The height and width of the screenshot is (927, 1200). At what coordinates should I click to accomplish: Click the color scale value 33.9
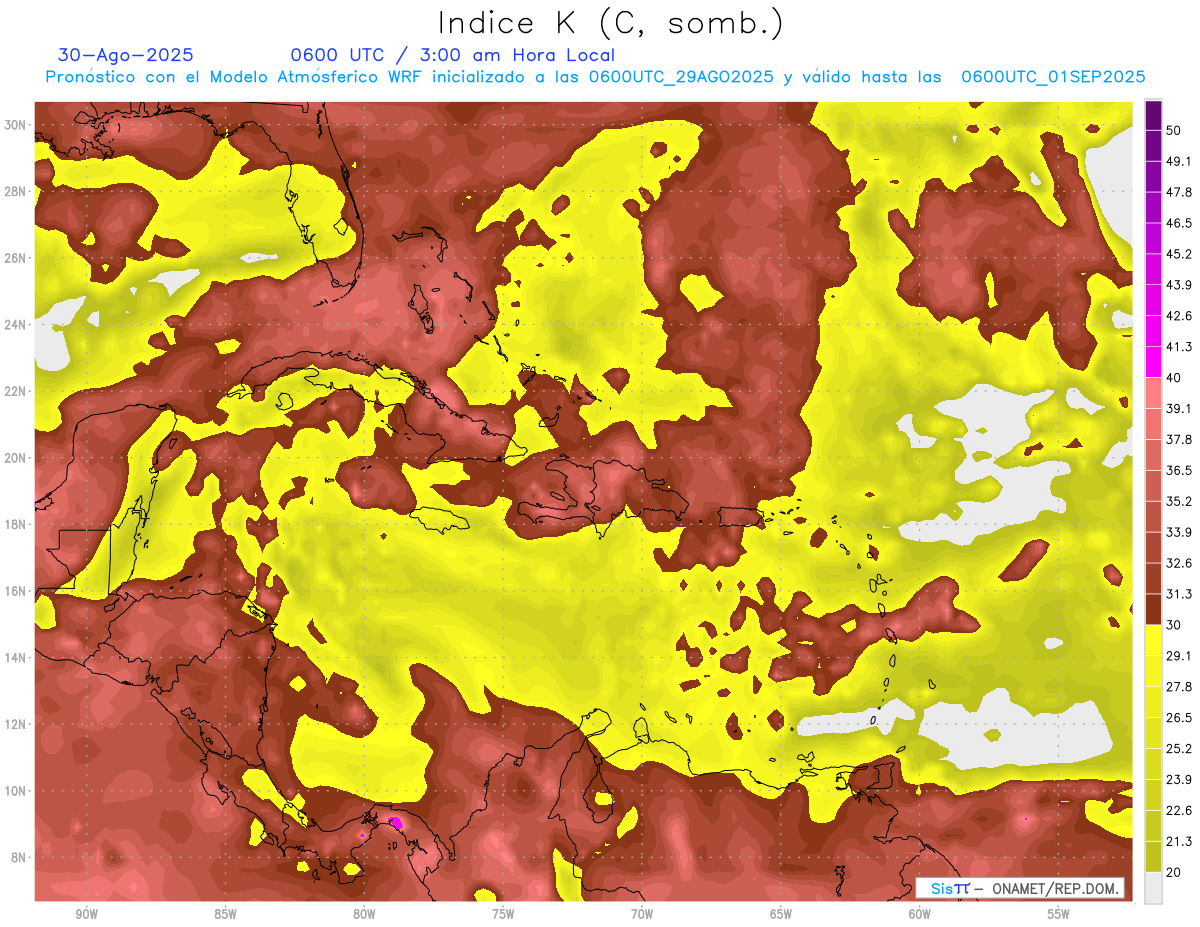(1179, 532)
